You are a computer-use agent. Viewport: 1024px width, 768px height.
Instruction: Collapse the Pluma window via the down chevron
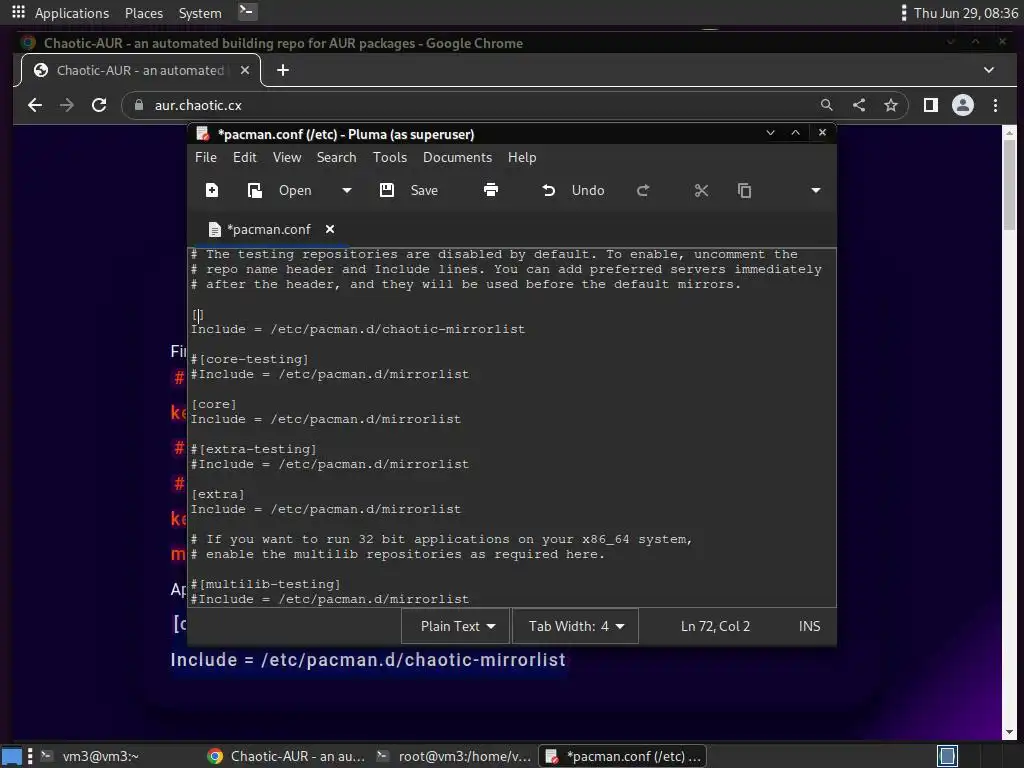point(771,133)
